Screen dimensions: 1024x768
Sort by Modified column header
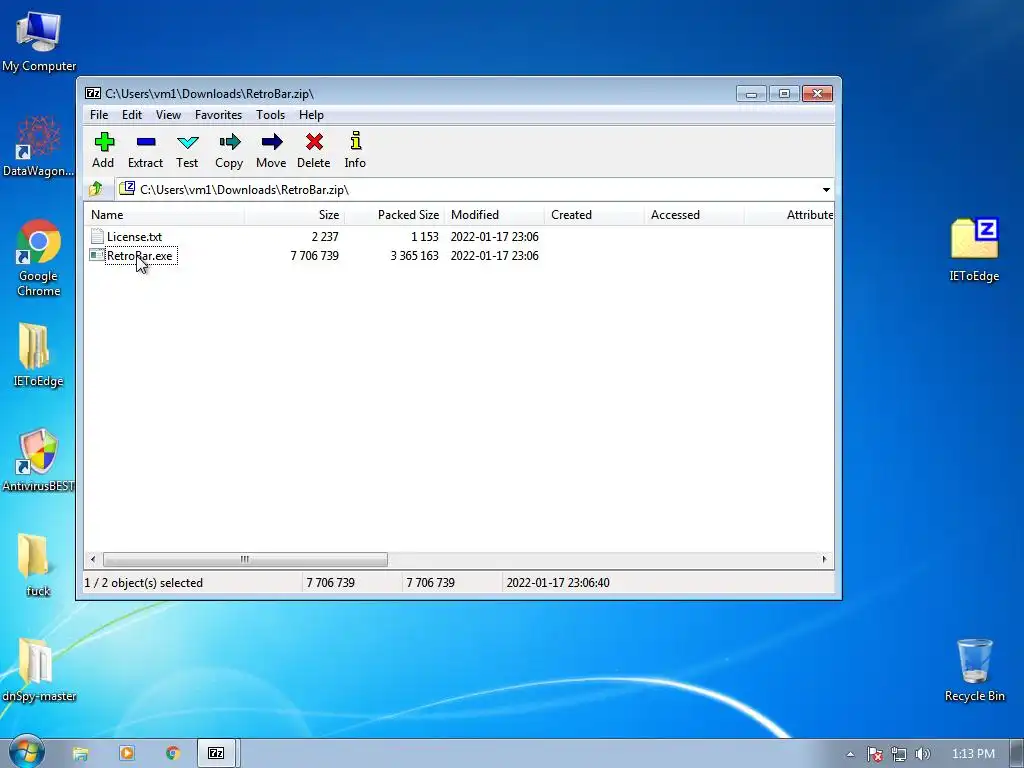(494, 215)
